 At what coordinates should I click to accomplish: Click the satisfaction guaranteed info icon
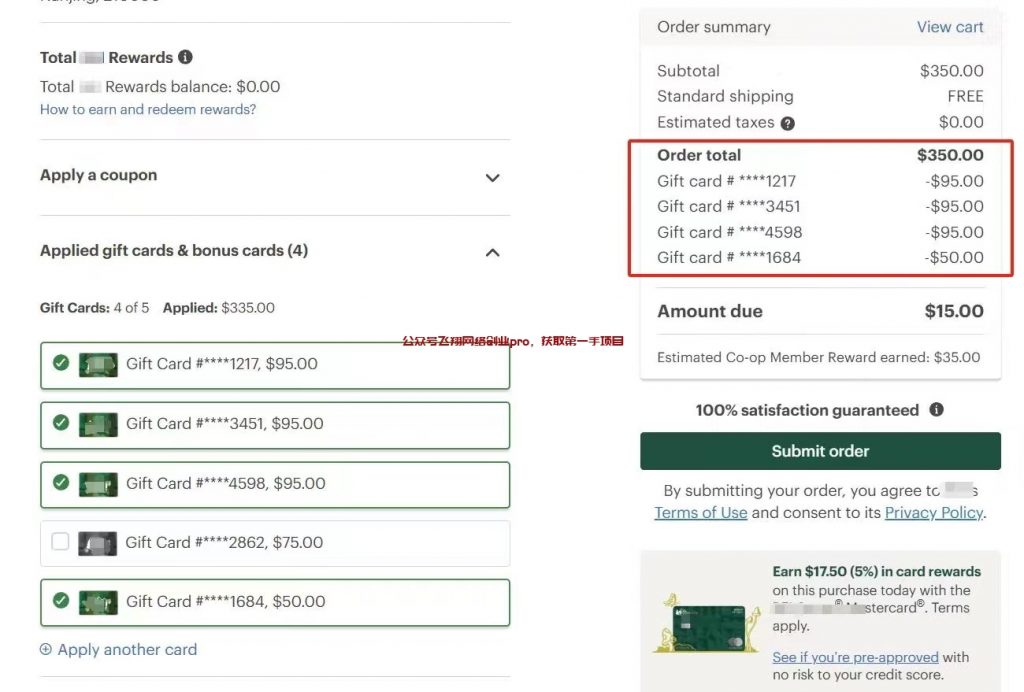point(936,410)
